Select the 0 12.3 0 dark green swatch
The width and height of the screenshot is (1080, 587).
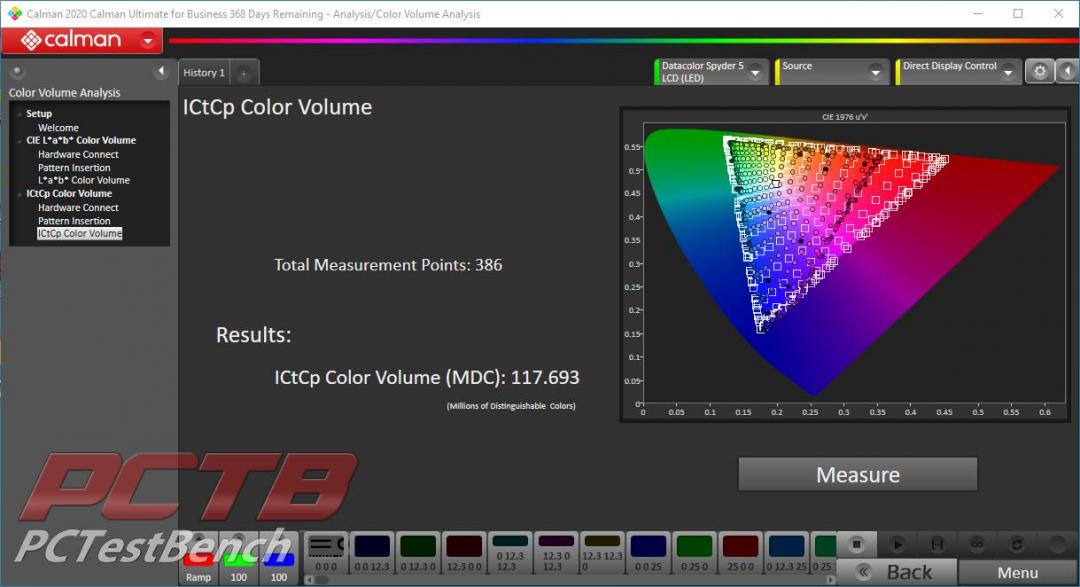pos(418,553)
